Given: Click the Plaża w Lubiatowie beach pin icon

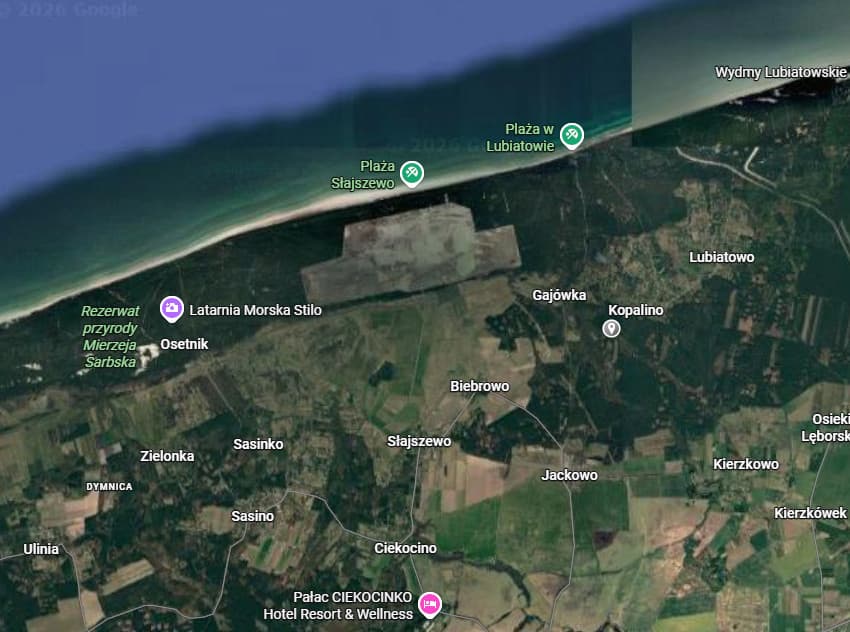Looking at the screenshot, I should click(x=571, y=136).
